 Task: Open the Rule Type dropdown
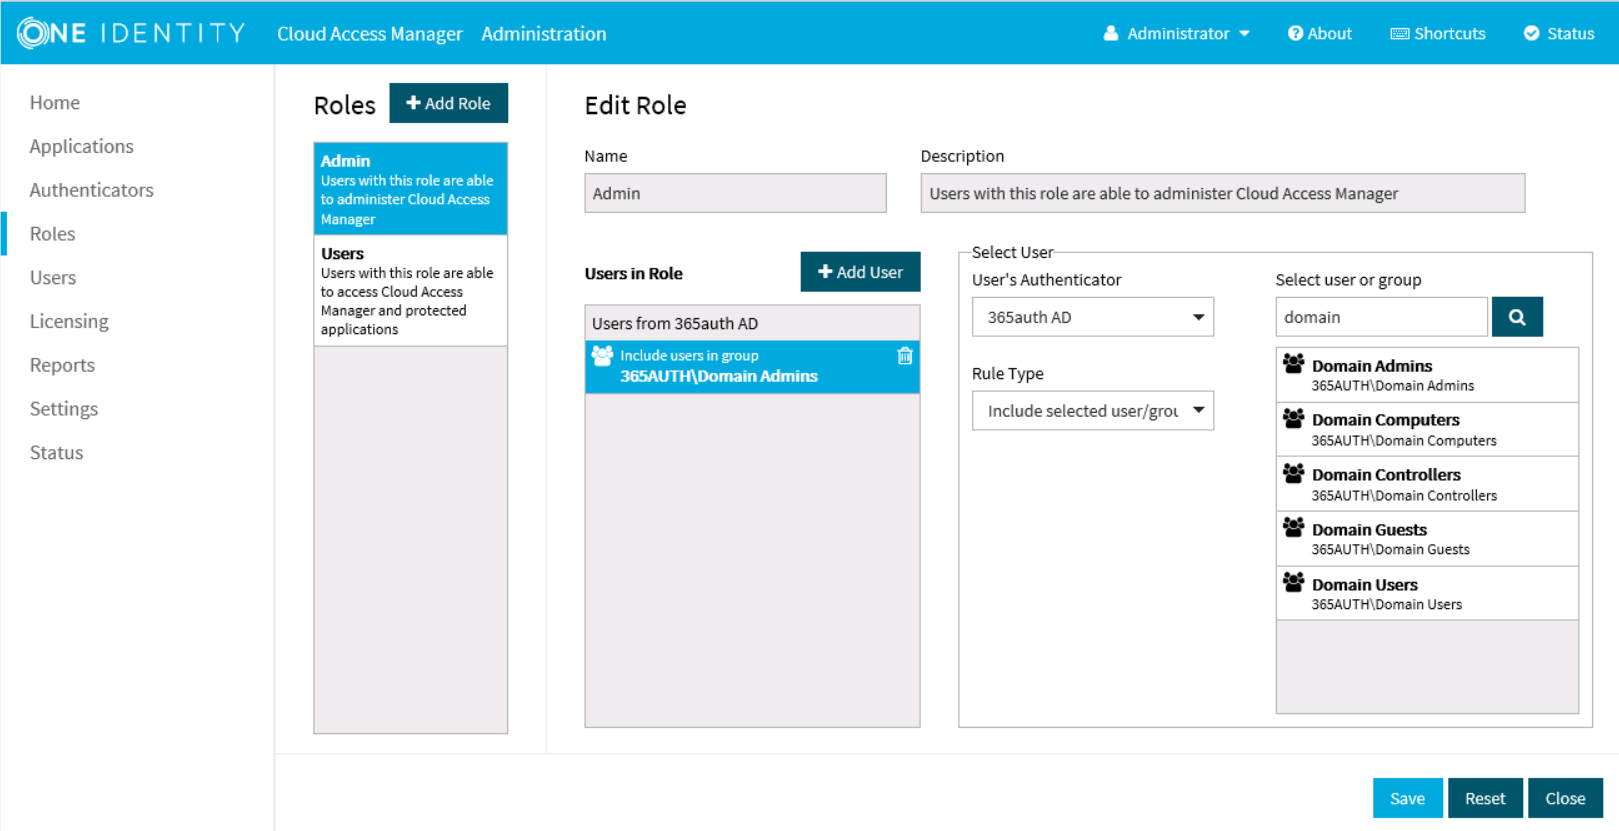pyautogui.click(x=1093, y=411)
